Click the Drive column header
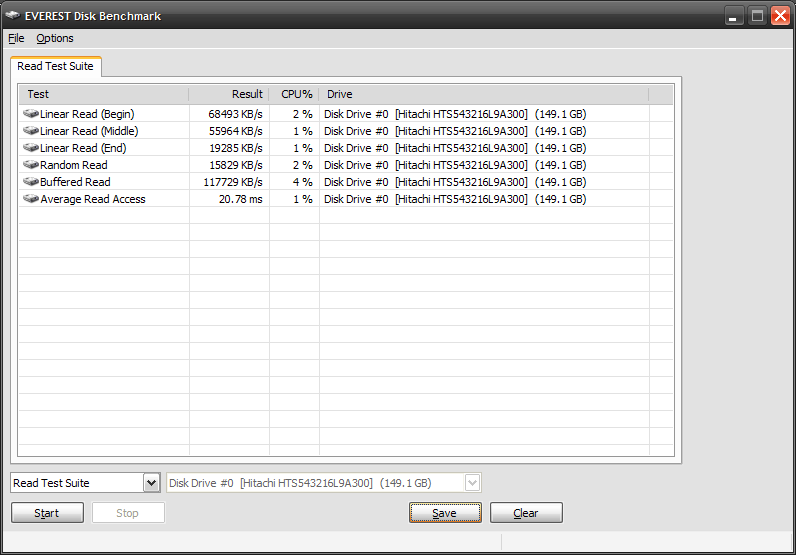 pos(484,94)
